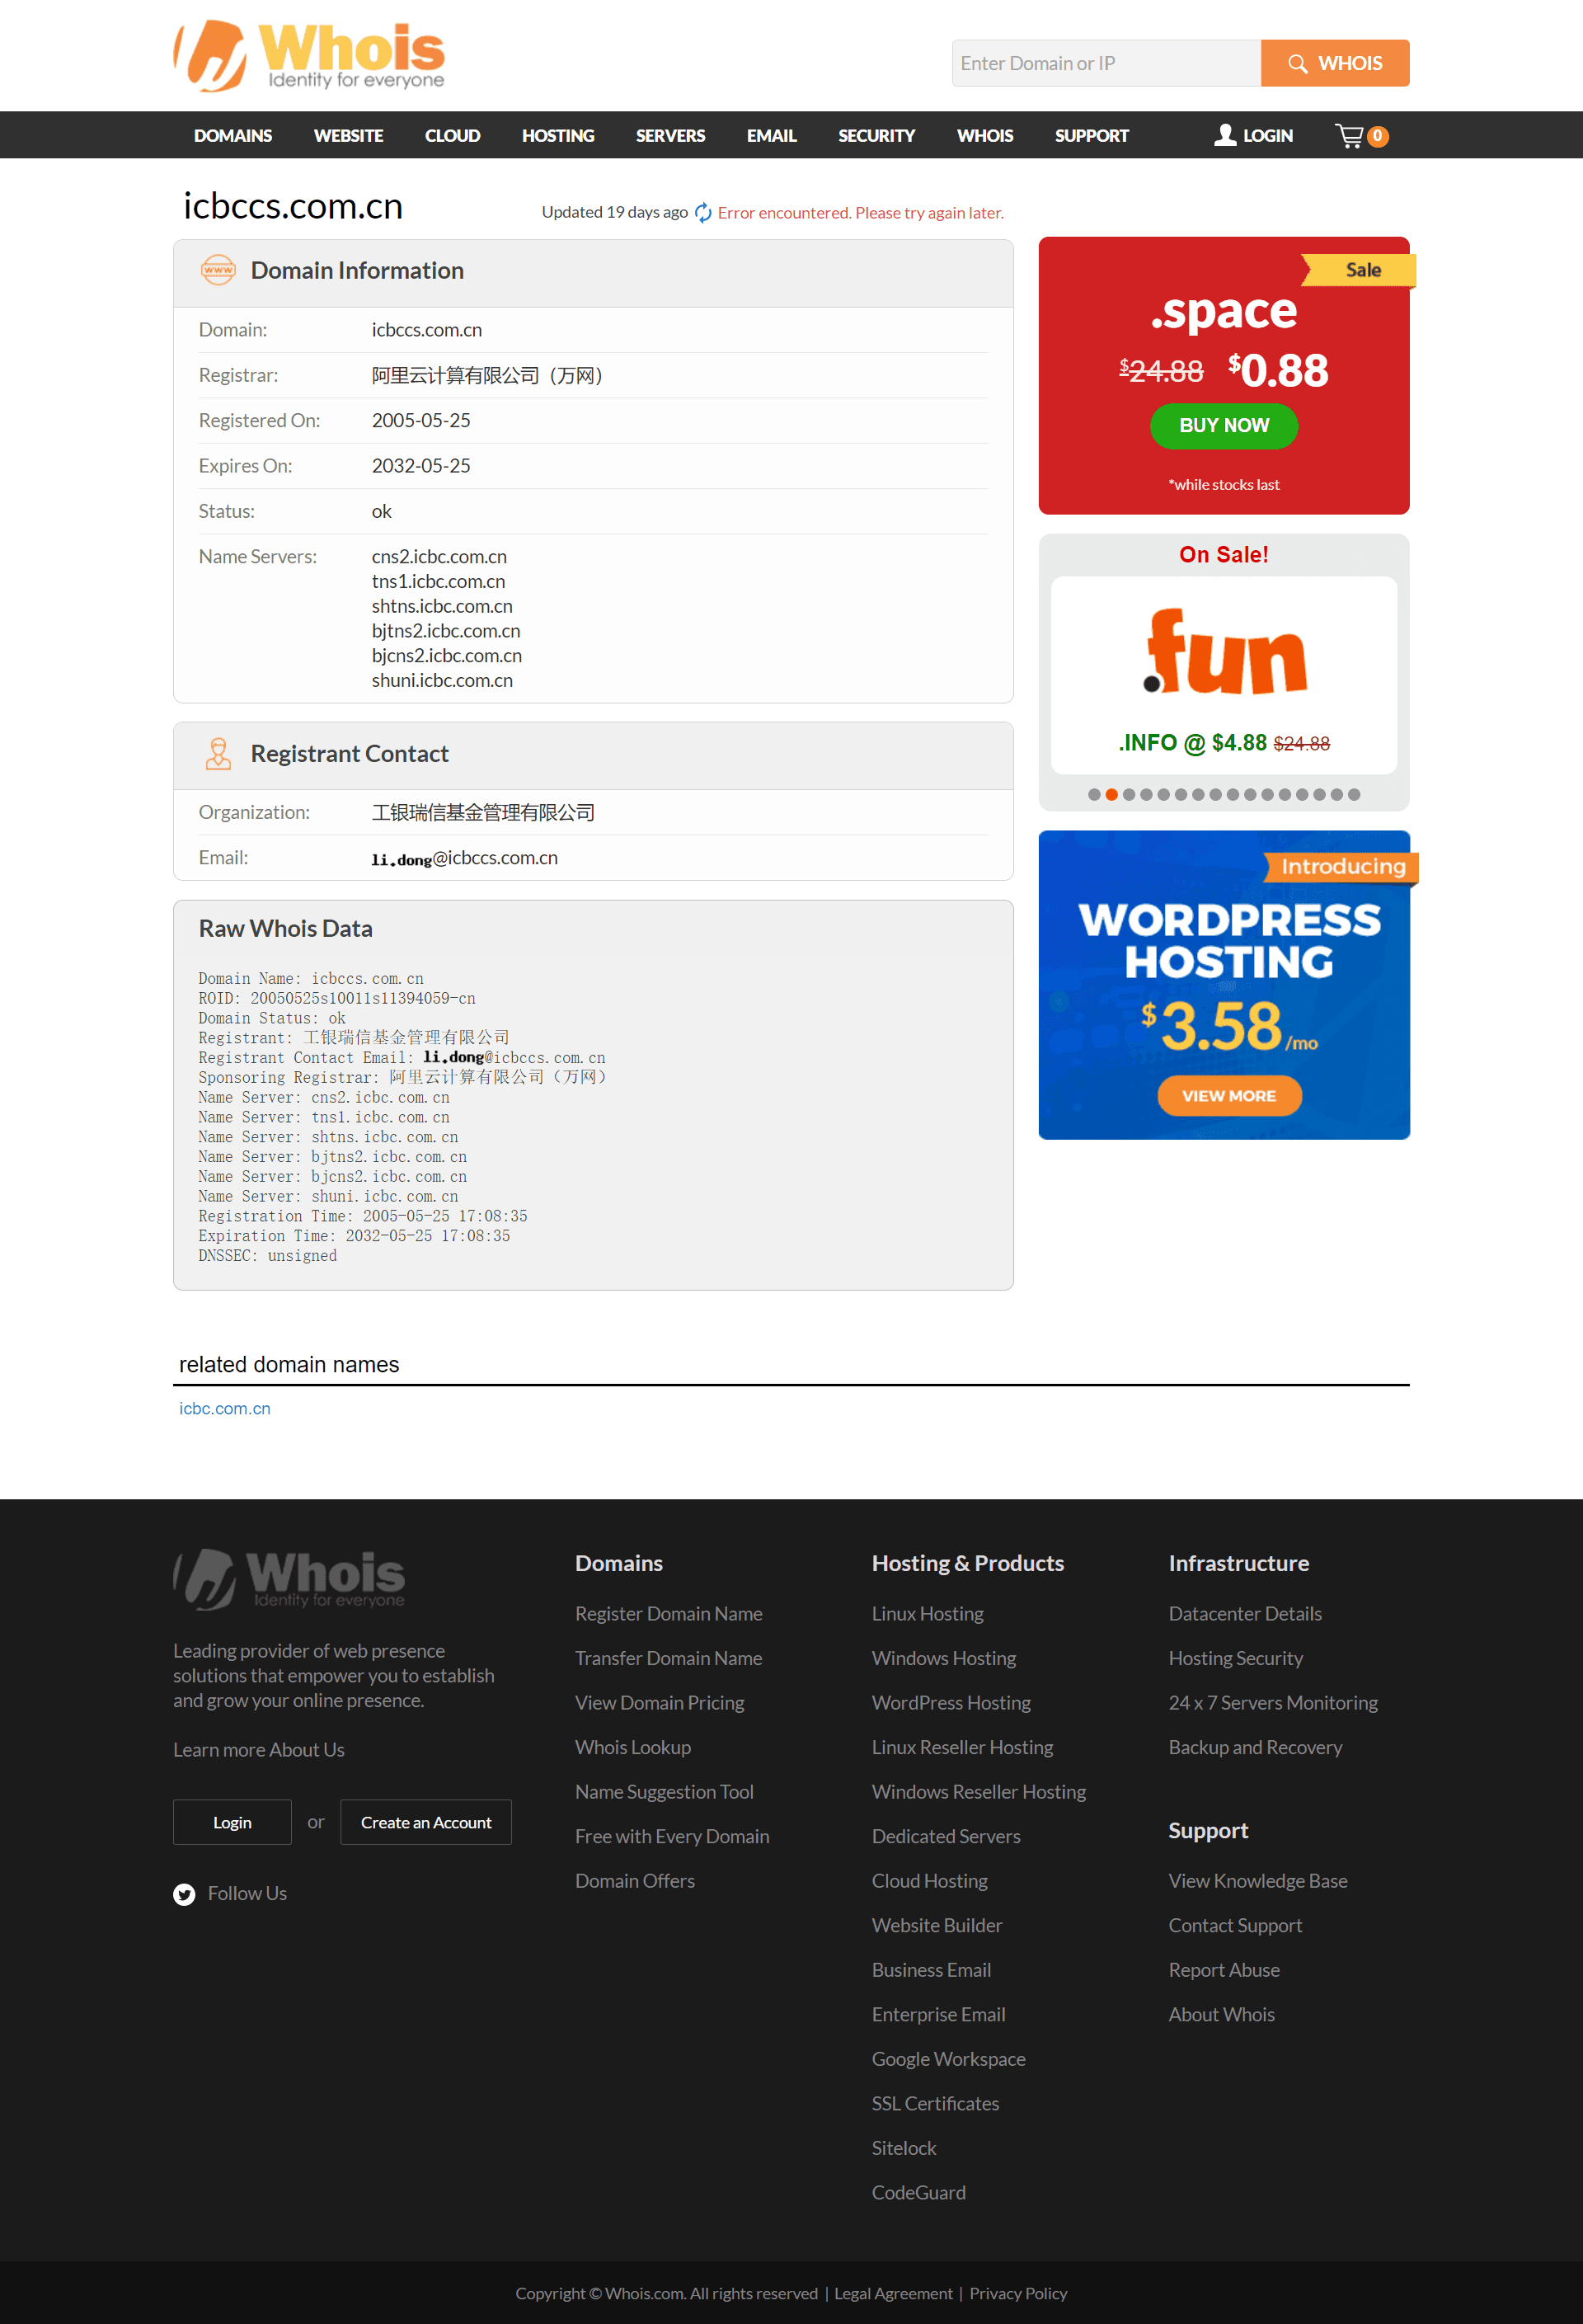Click the Create an Account button

(426, 1823)
